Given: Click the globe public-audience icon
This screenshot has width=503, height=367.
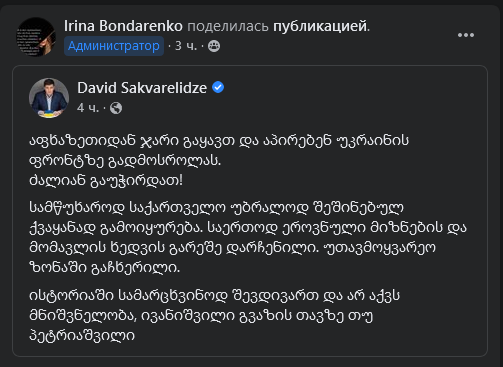Looking at the screenshot, I should 116,108.
